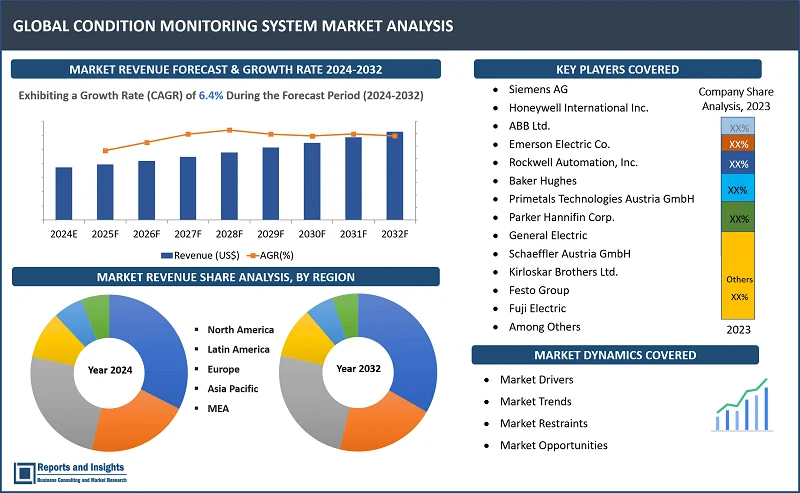The width and height of the screenshot is (800, 493).
Task: Click North America region legend entry
Action: pyautogui.click(x=240, y=330)
